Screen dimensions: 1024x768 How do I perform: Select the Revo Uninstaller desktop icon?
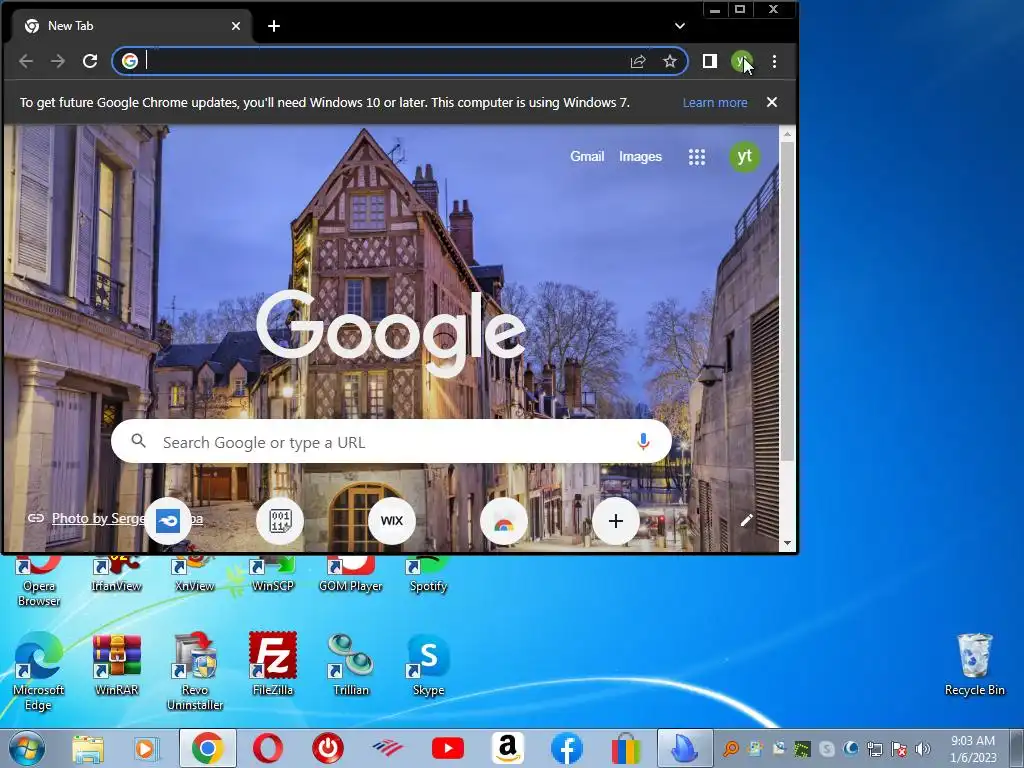click(195, 671)
